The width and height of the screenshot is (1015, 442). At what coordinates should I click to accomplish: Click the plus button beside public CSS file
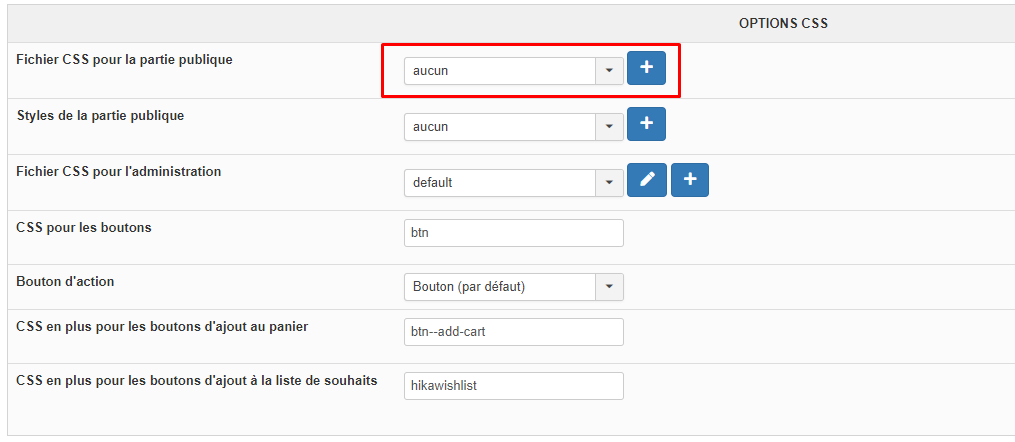(x=646, y=68)
